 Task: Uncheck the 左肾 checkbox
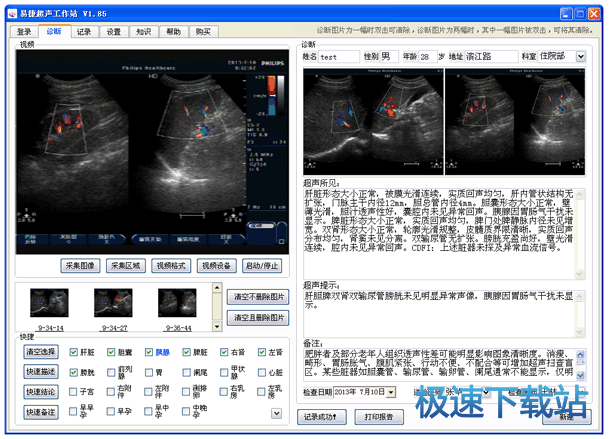click(262, 352)
